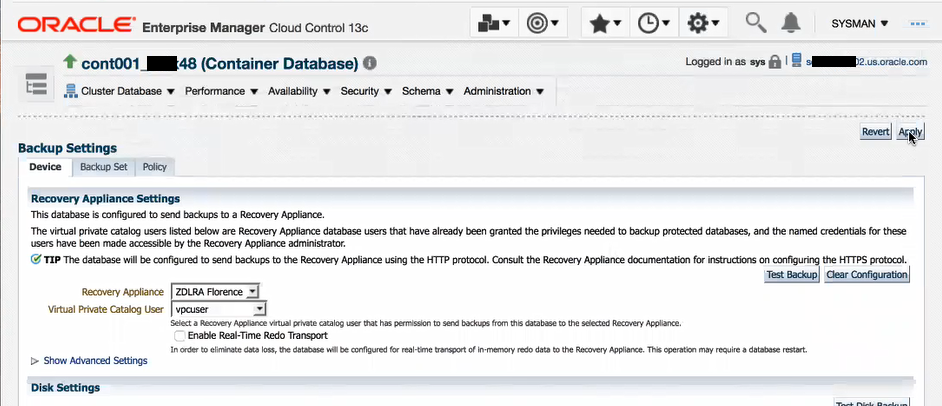The height and width of the screenshot is (406, 942).
Task: Open the SYSMAN user menu
Action: coord(860,23)
